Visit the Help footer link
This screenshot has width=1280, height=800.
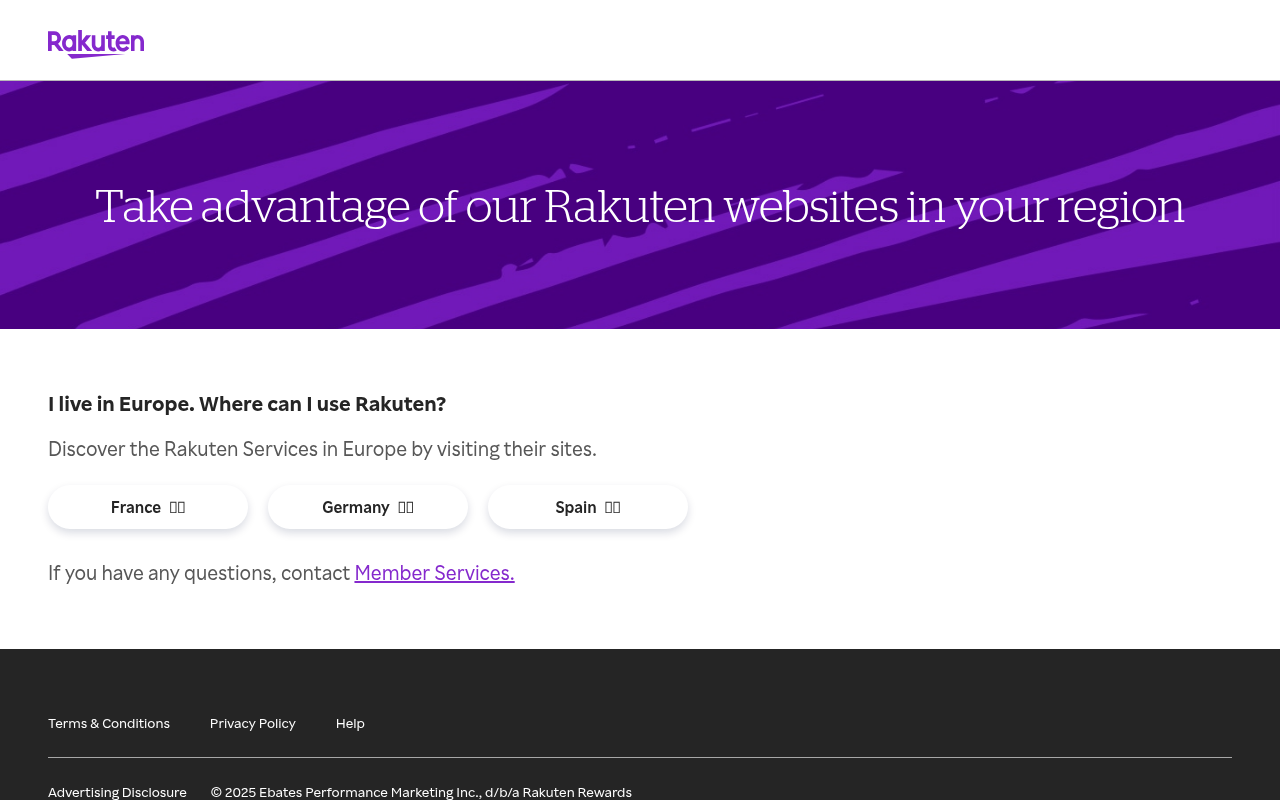(350, 723)
